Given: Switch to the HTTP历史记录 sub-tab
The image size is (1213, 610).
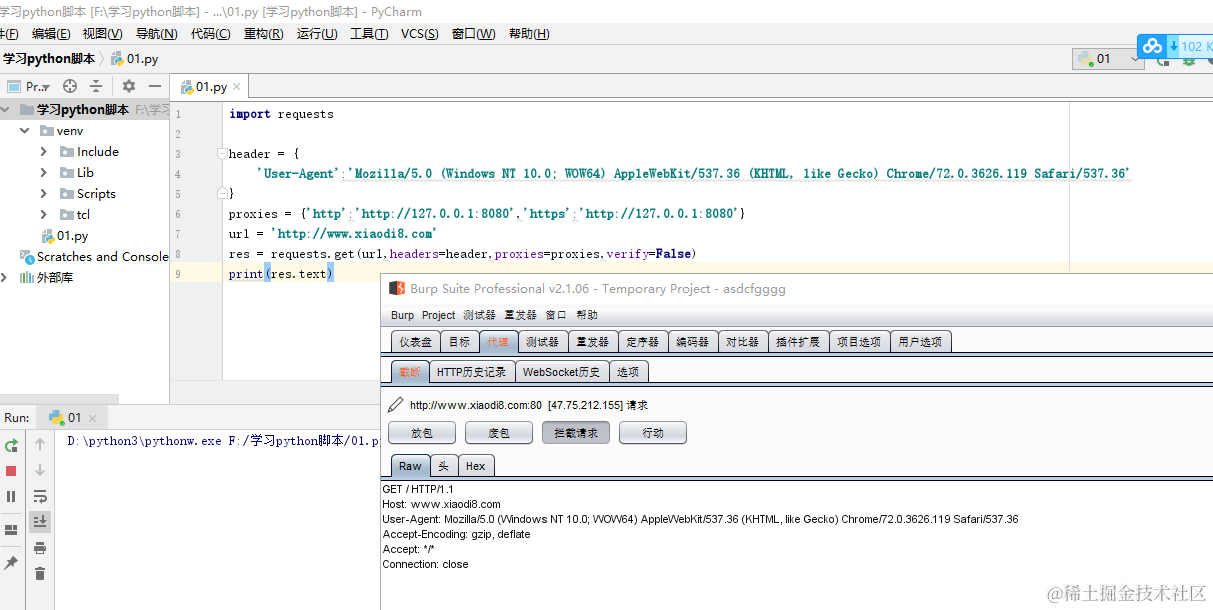Looking at the screenshot, I should (x=472, y=372).
